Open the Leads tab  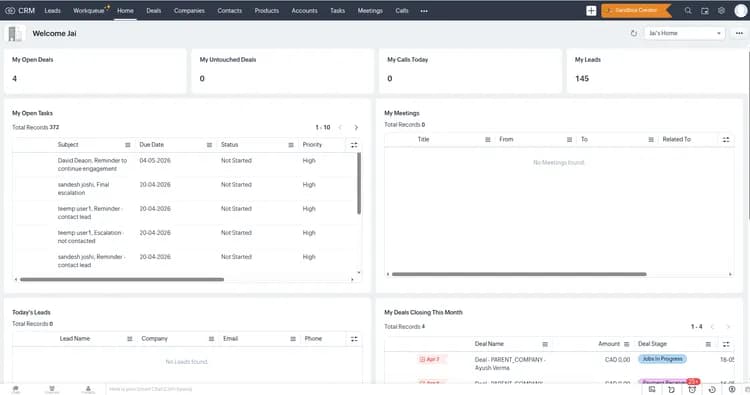coord(53,11)
